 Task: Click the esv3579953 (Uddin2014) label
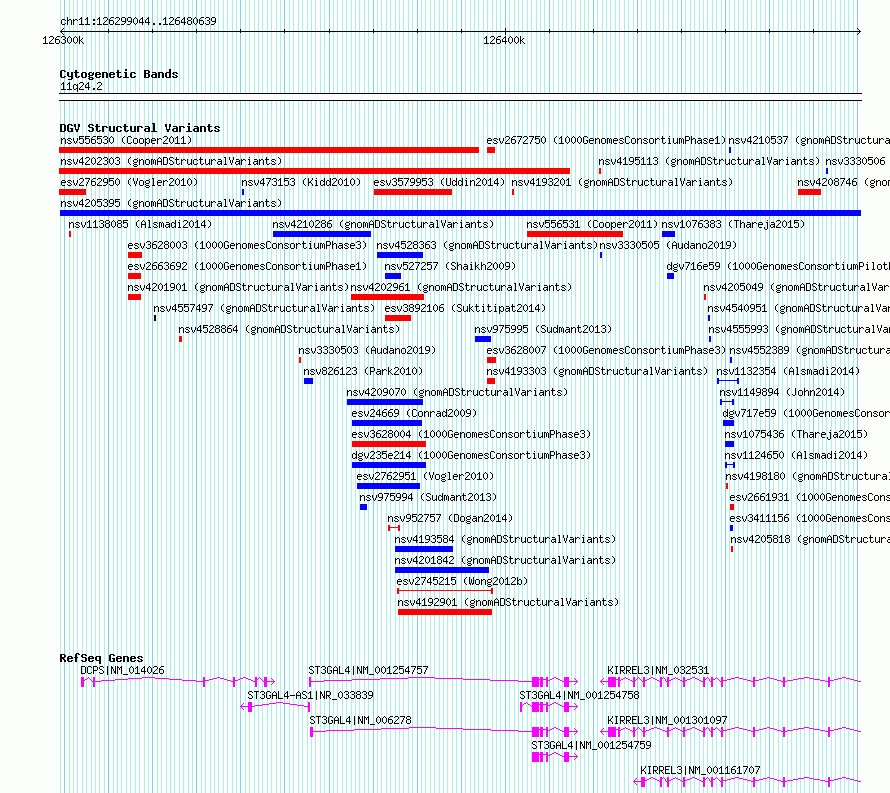(439, 182)
